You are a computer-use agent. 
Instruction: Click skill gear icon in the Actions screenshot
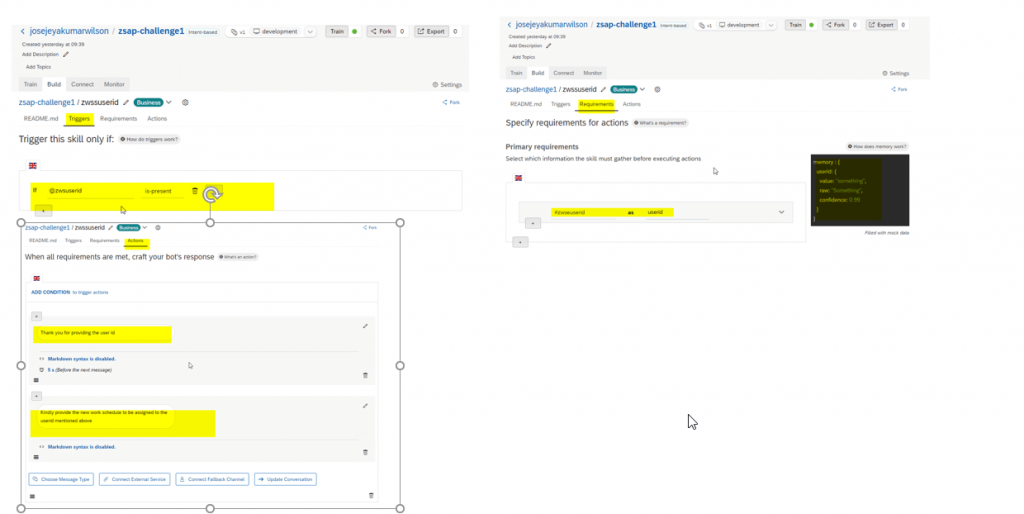pyautogui.click(x=158, y=228)
